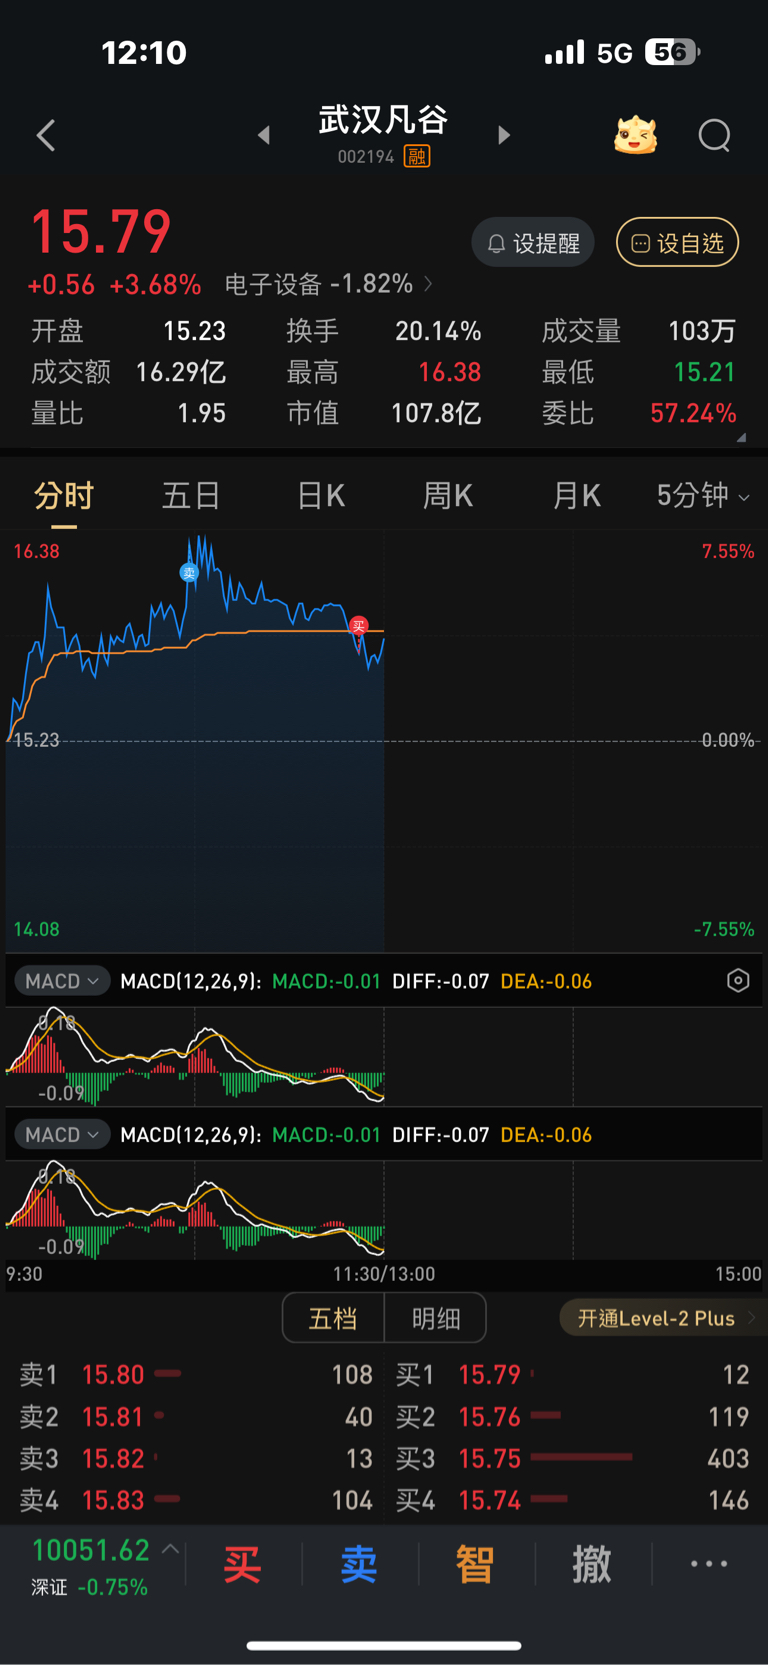Tap the 5G signal status indicator
Screen dimensions: 768x1665
[x=615, y=53]
